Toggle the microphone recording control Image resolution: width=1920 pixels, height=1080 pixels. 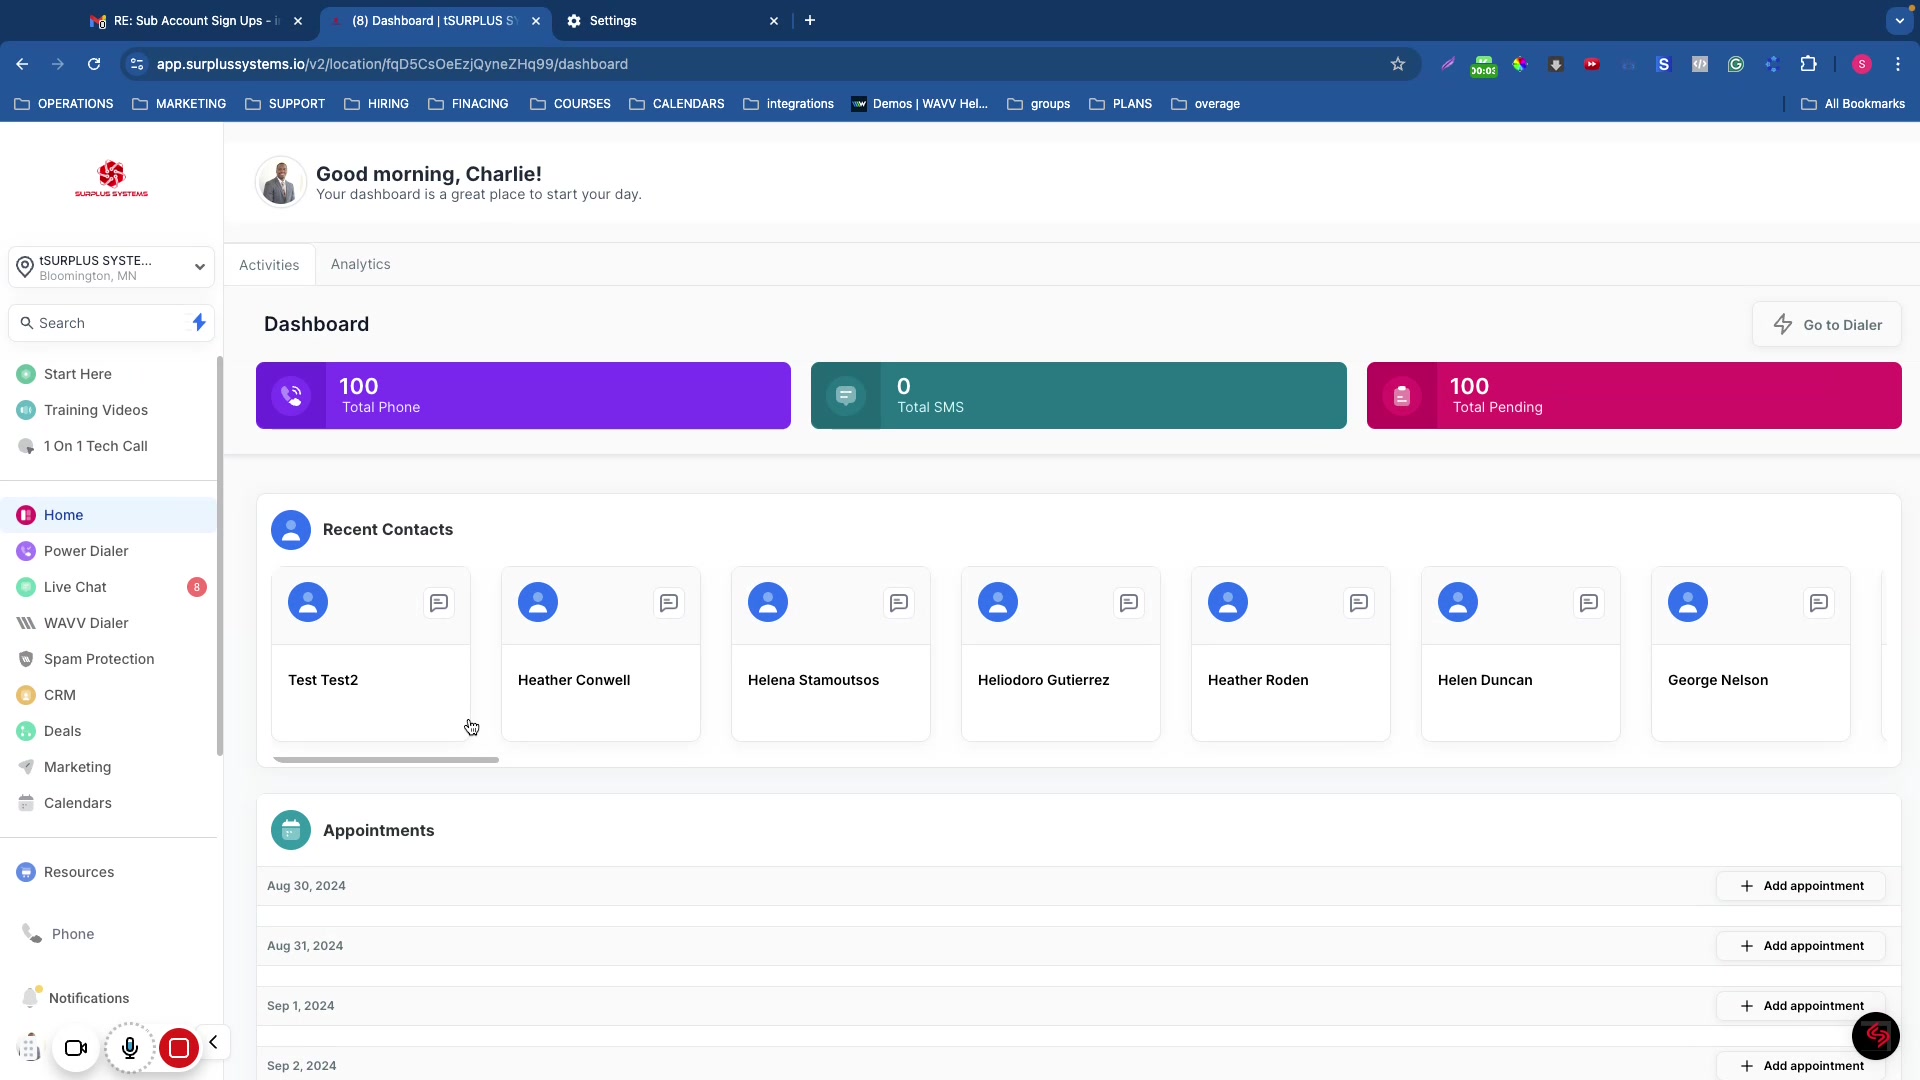coord(130,1048)
